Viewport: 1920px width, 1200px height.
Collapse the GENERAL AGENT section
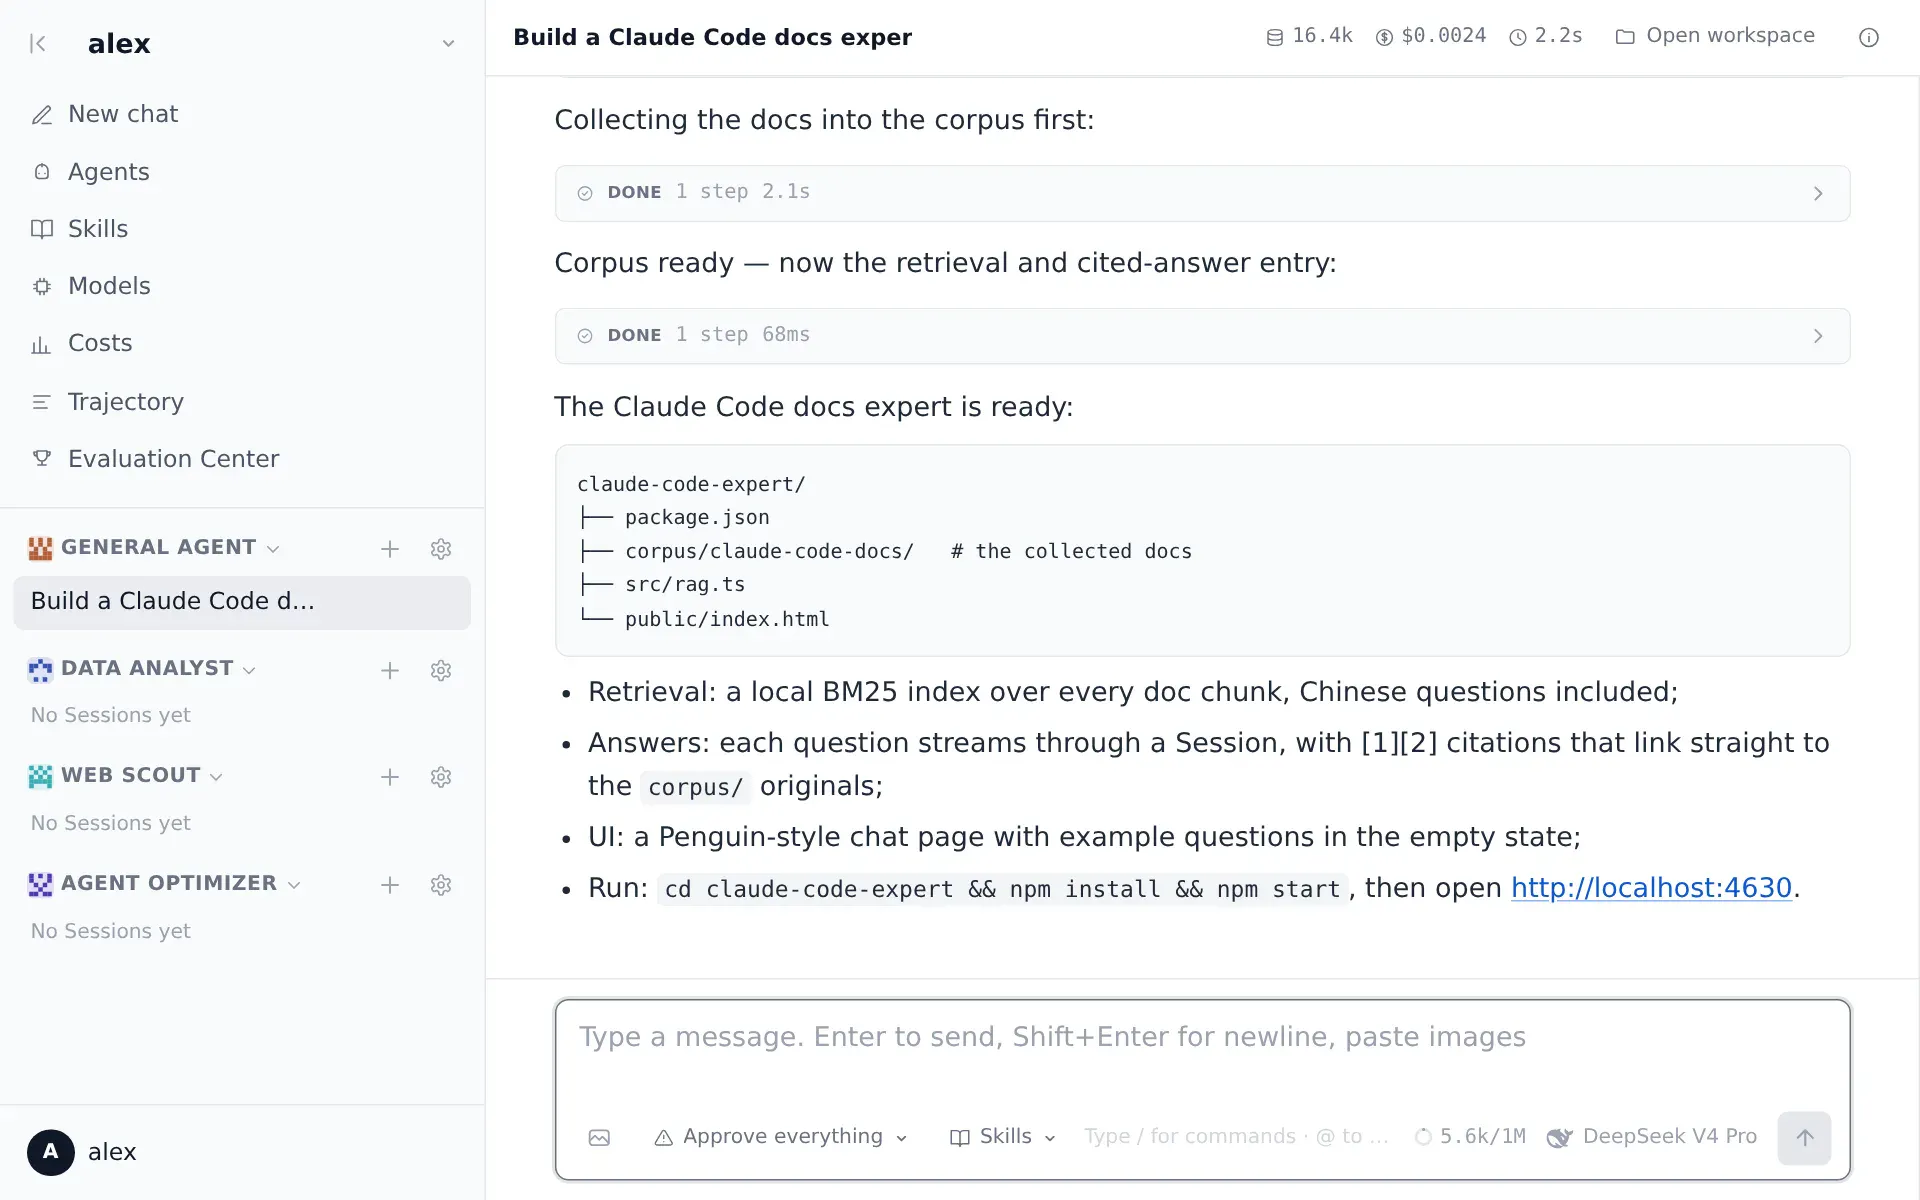pos(273,549)
